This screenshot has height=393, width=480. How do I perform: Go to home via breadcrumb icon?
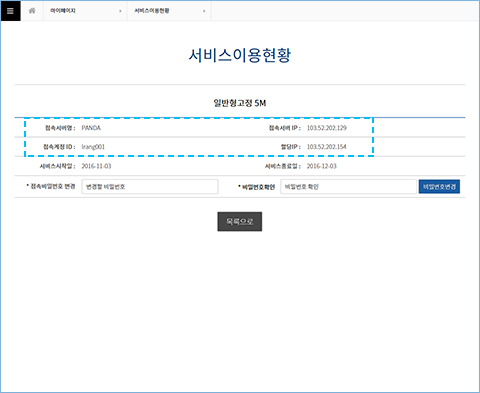click(32, 11)
